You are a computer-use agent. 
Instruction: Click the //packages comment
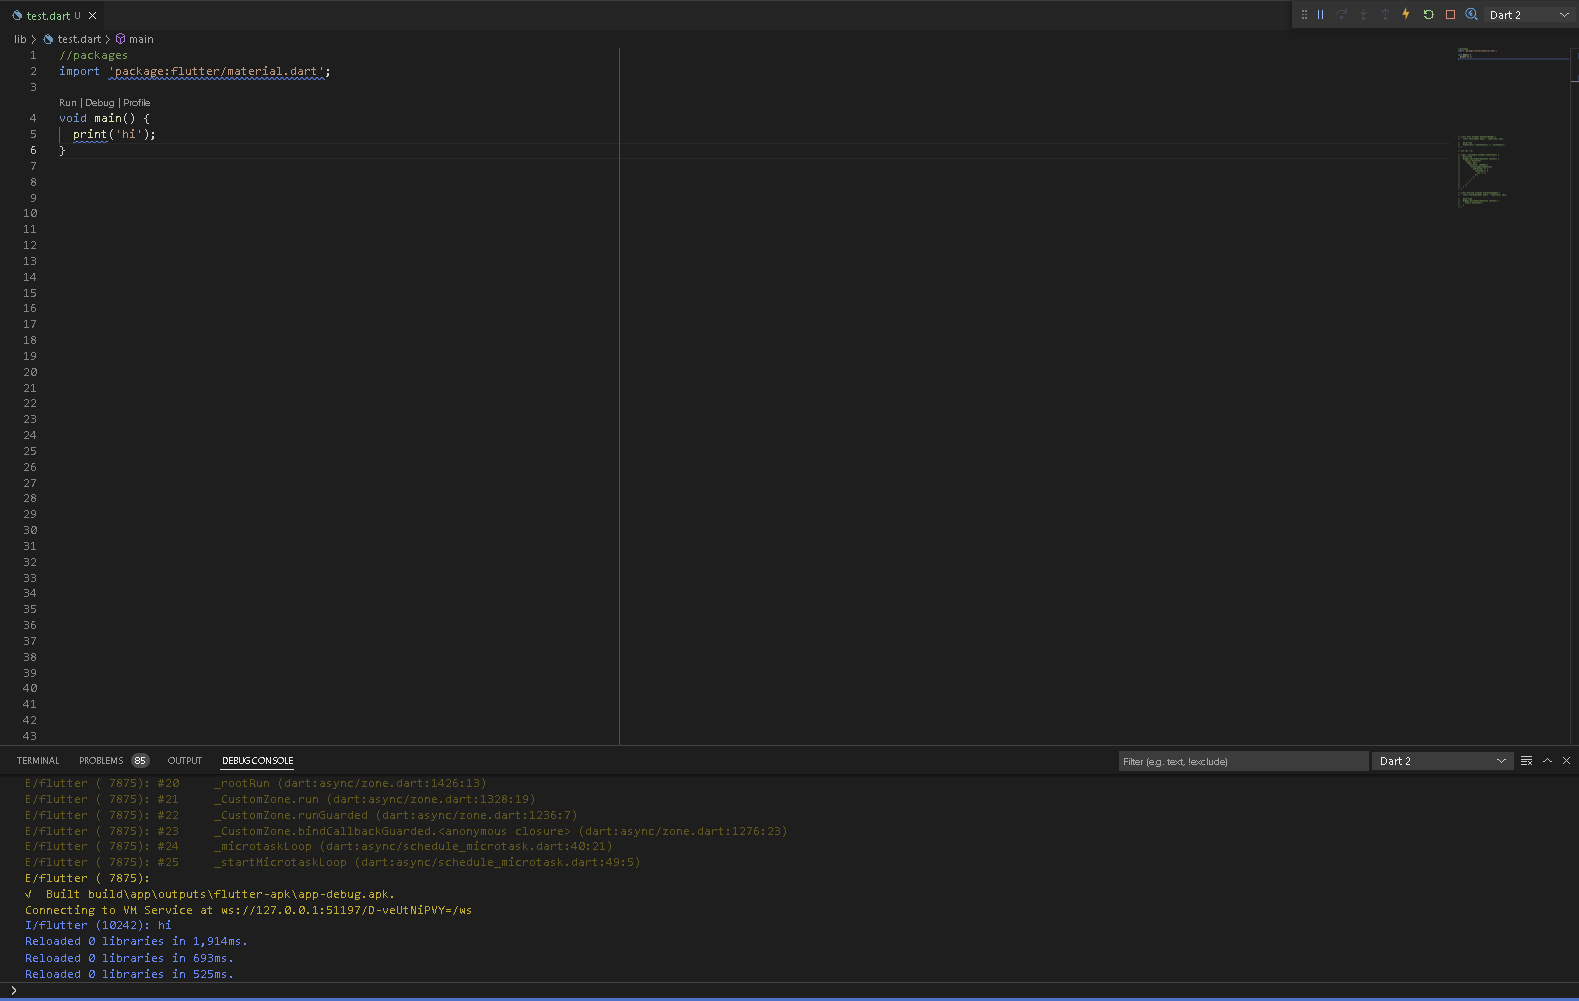(x=93, y=56)
